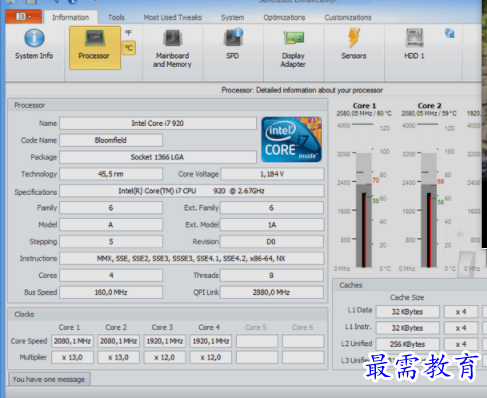This screenshot has height=398, width=487.
Task: Click the L2 Unified cache size '256 KBytes'
Action: click(408, 344)
